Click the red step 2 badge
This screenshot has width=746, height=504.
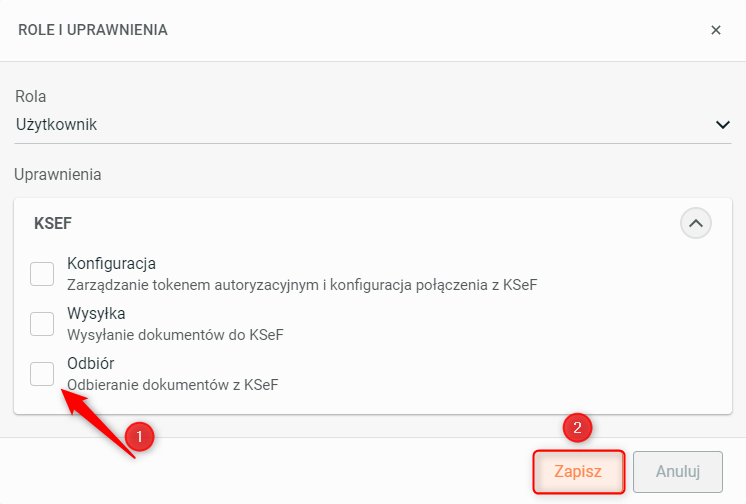[577, 427]
